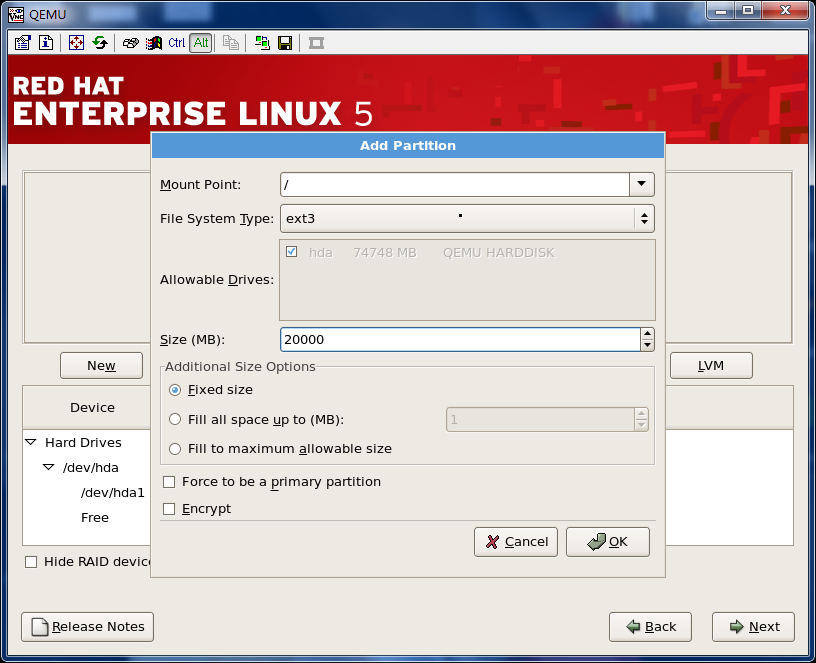Request screen refresh with green arrows icon

pos(100,43)
